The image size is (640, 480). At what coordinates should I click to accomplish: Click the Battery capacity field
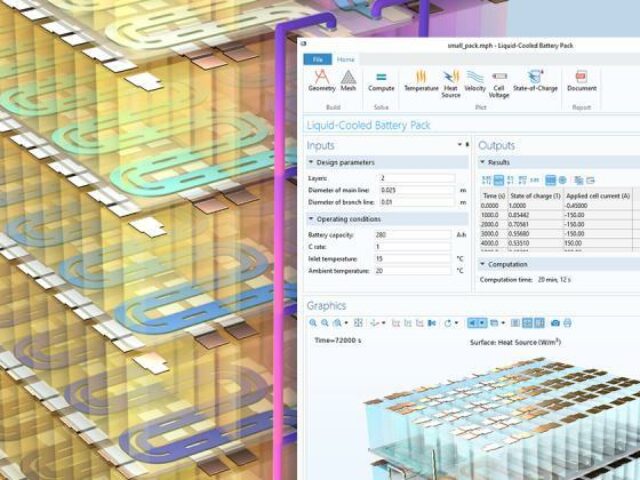pos(413,235)
